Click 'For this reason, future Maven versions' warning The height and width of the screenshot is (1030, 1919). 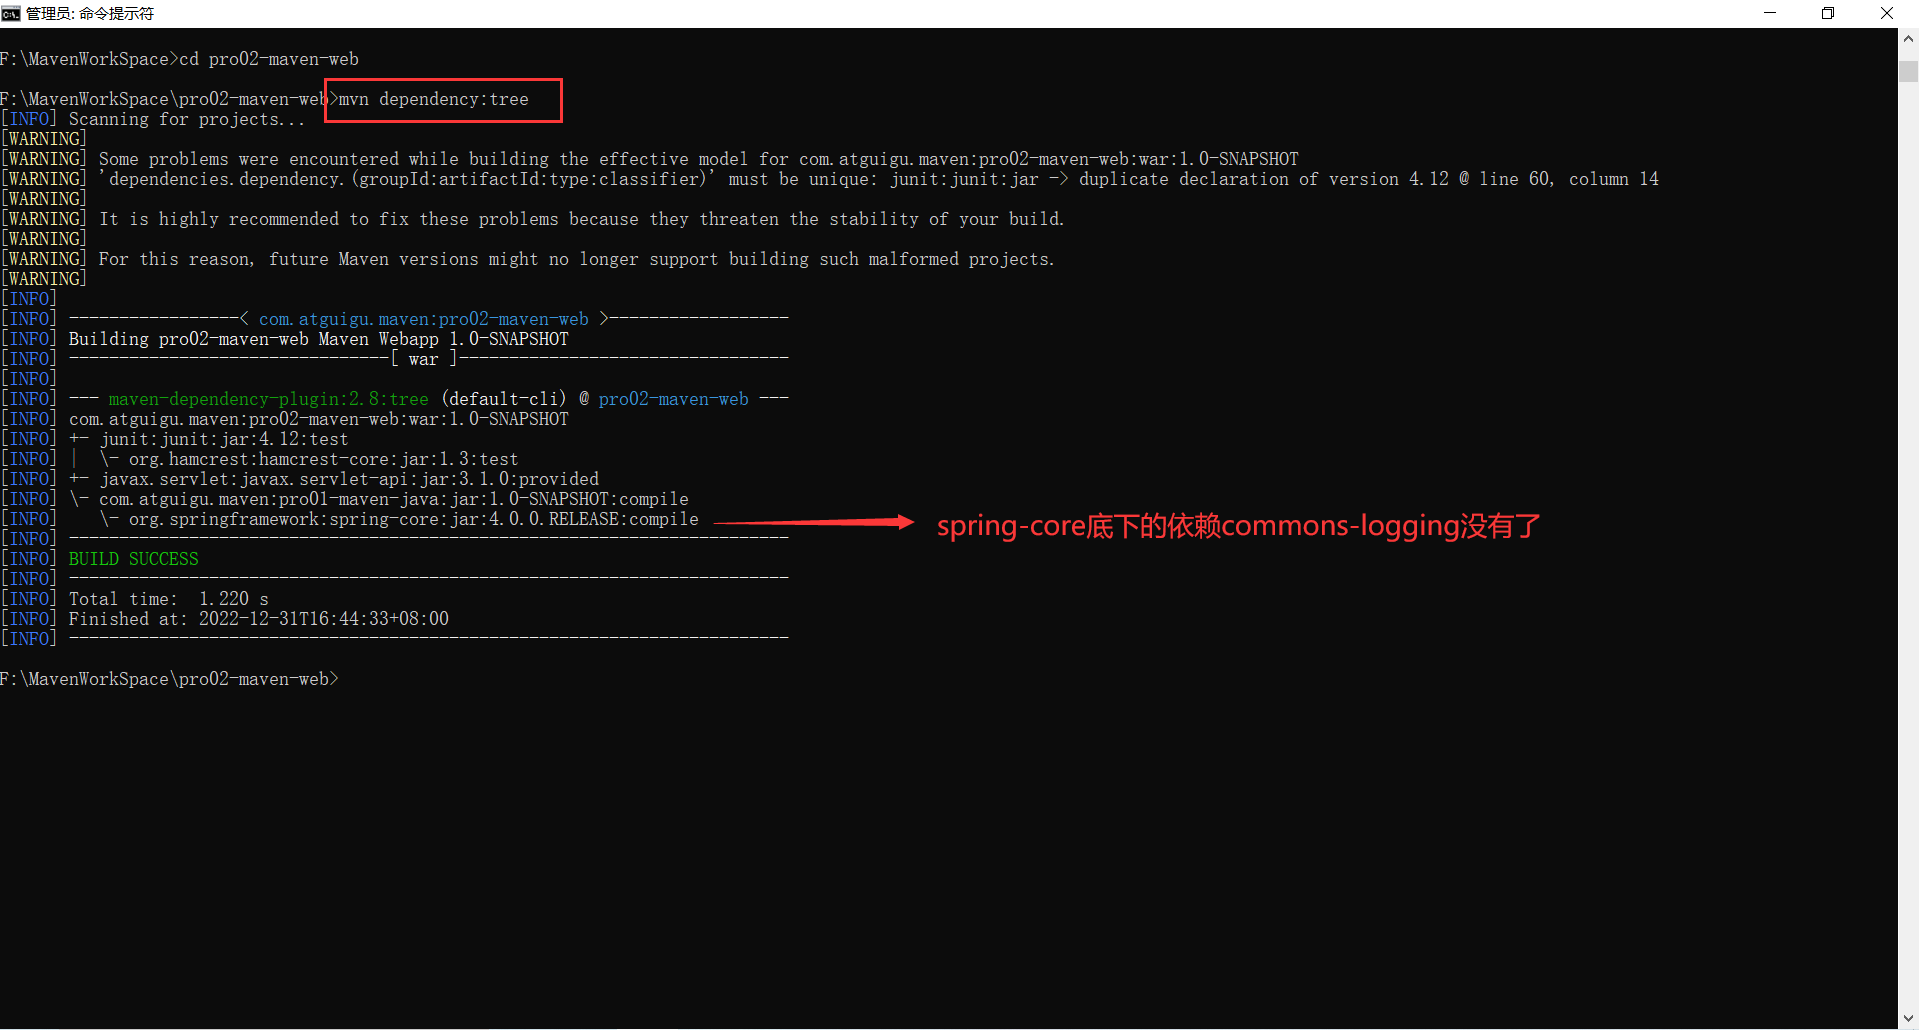tap(576, 259)
